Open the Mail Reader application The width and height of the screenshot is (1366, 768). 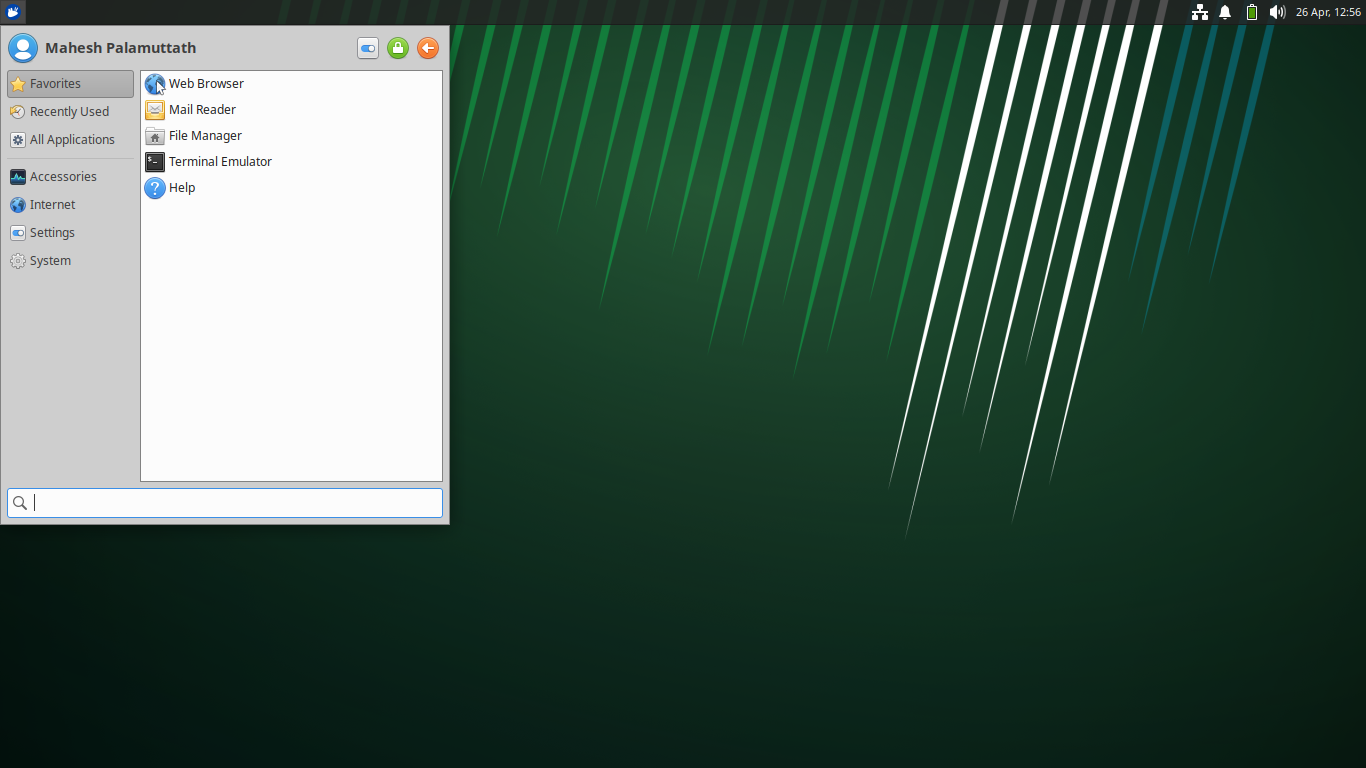click(203, 110)
